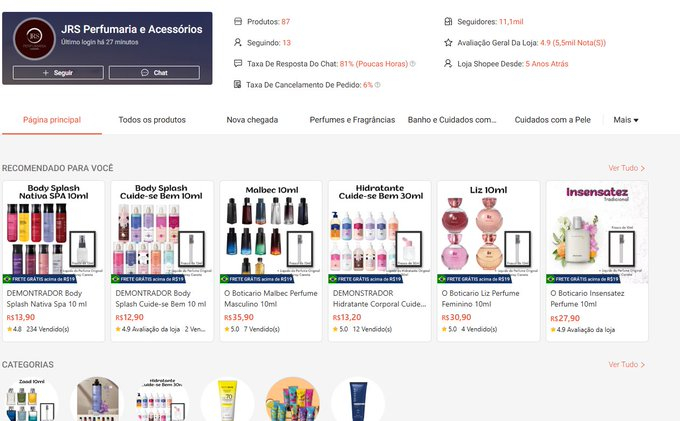680x421 pixels.
Task: Follow the store with Seguir button
Action: (x=58, y=72)
